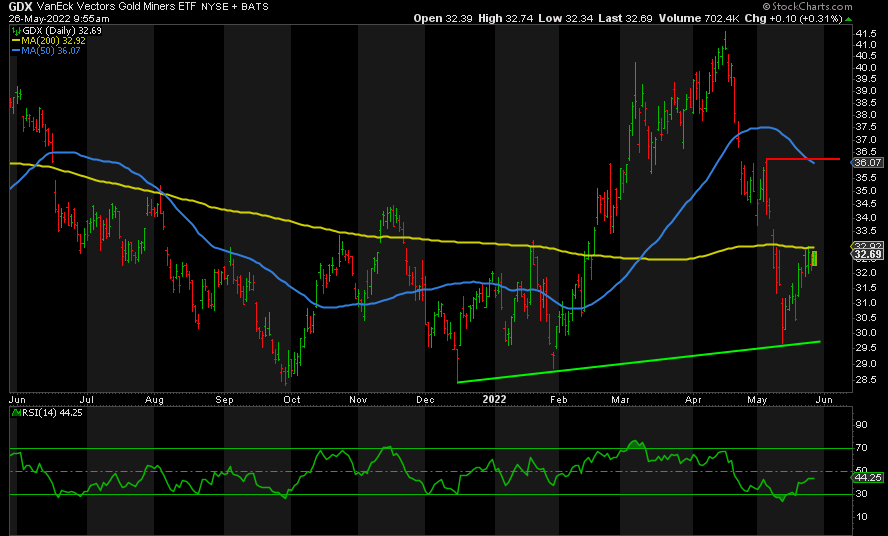Image resolution: width=888 pixels, height=536 pixels.
Task: Click the 'VanEck Vectors Gold Miners ETF' title
Action: click(117, 7)
